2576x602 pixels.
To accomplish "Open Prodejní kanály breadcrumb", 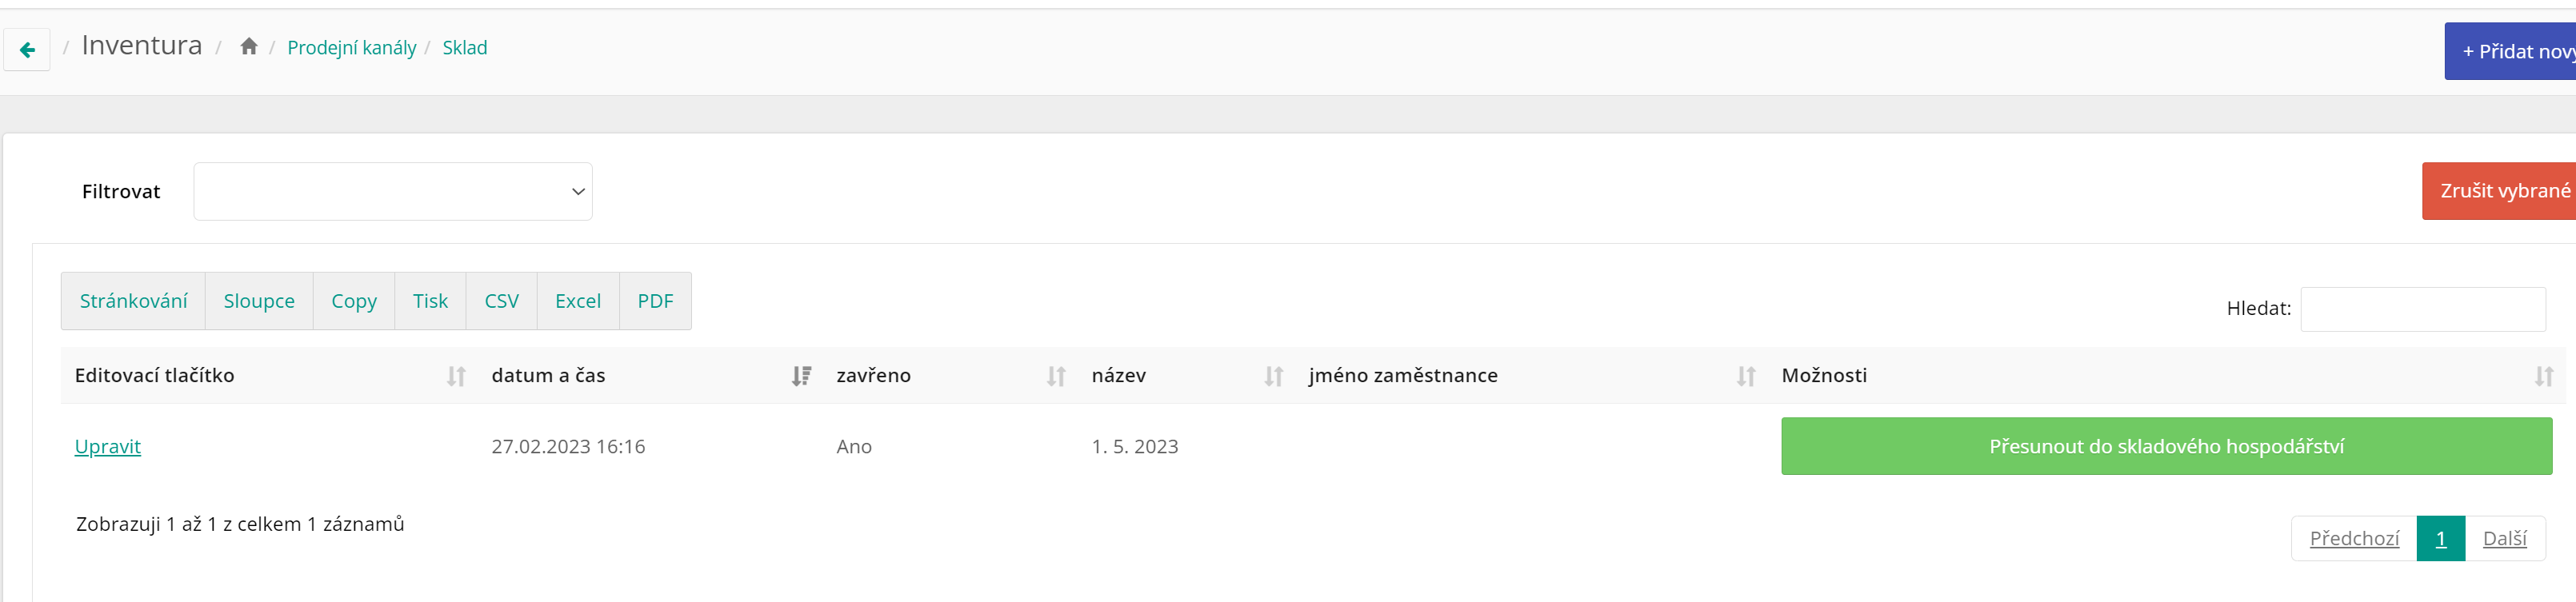I will 351,48.
